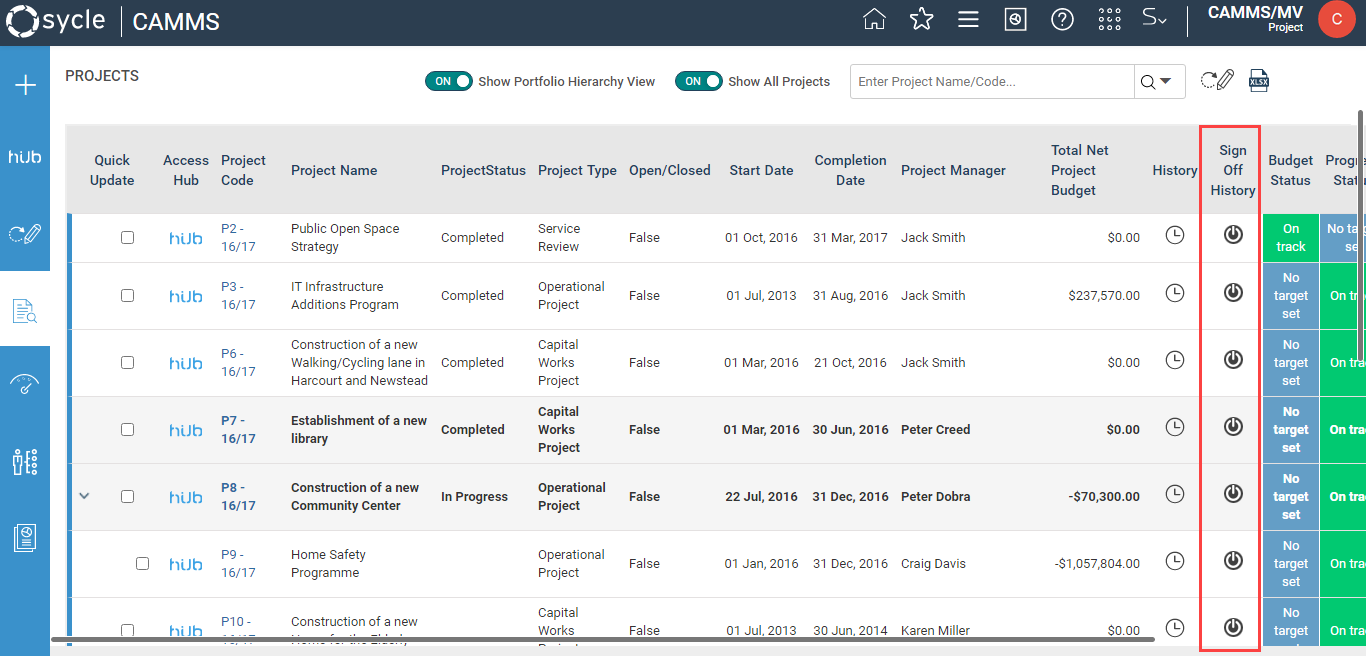The width and height of the screenshot is (1366, 656).
Task: Sort by Completion Date column header
Action: 850,170
